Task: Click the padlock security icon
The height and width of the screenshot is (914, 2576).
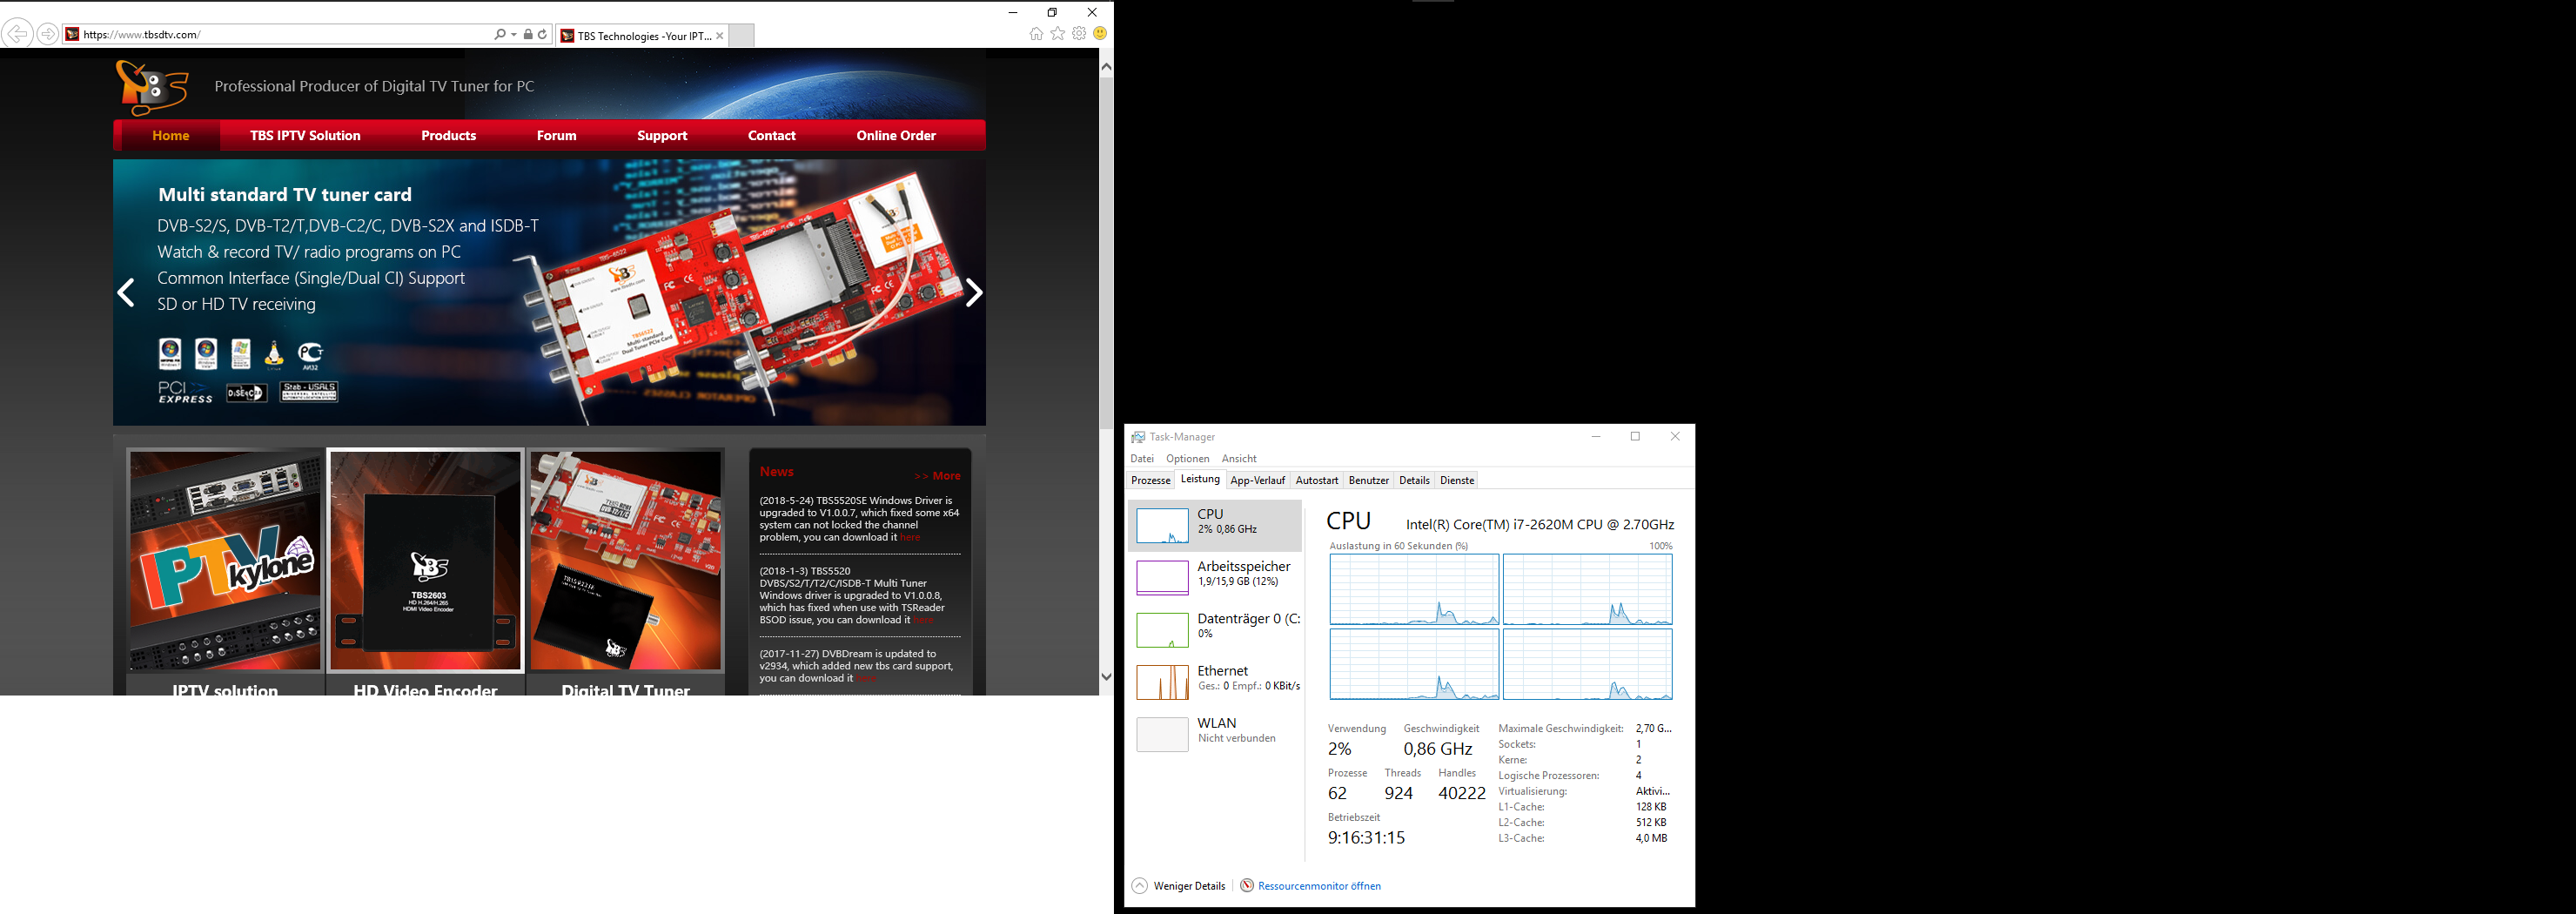Action: (528, 34)
